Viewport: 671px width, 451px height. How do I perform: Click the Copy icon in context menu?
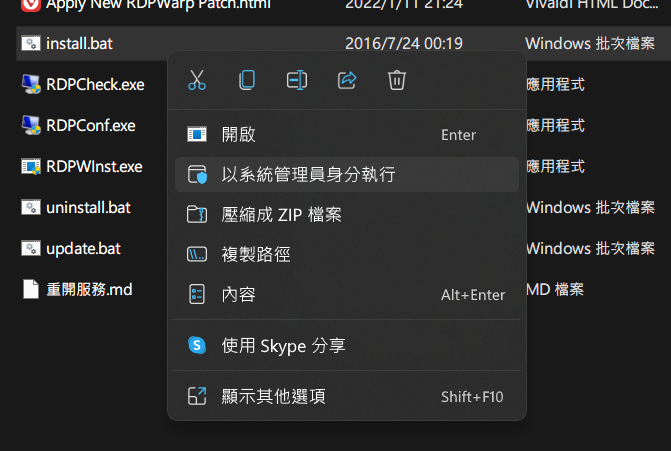pyautogui.click(x=247, y=80)
